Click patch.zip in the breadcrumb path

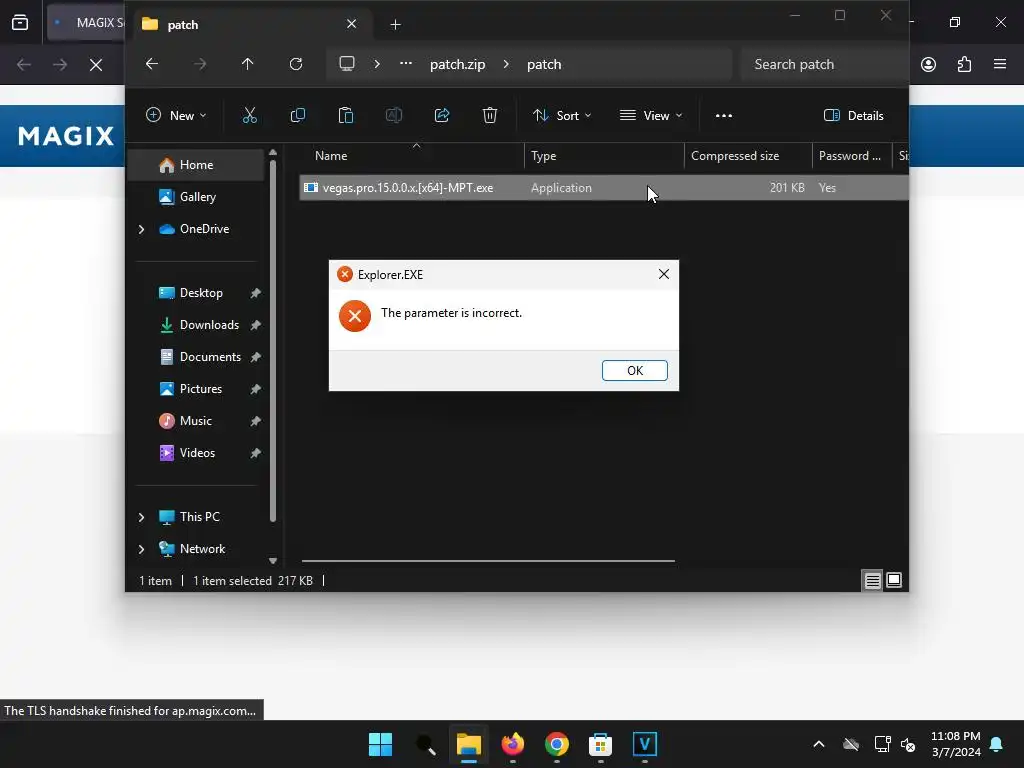point(457,64)
